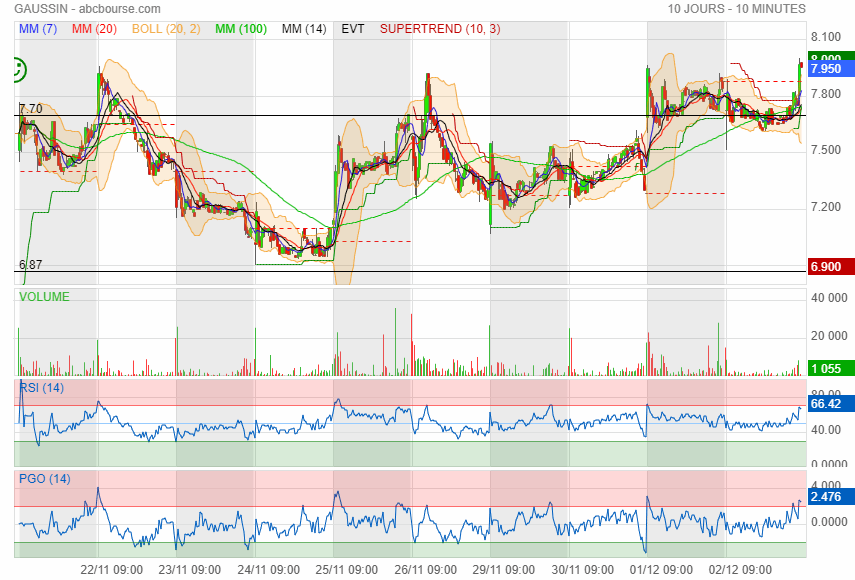Image resolution: width=855 pixels, height=580 pixels.
Task: Click the 29/11 09:00 date label
Action: pos(504,570)
